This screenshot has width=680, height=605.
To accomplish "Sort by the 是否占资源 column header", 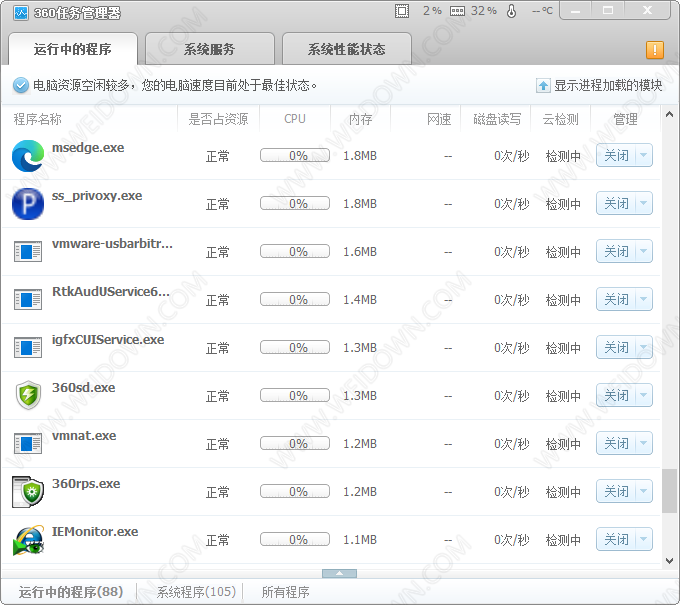I will [x=218, y=119].
